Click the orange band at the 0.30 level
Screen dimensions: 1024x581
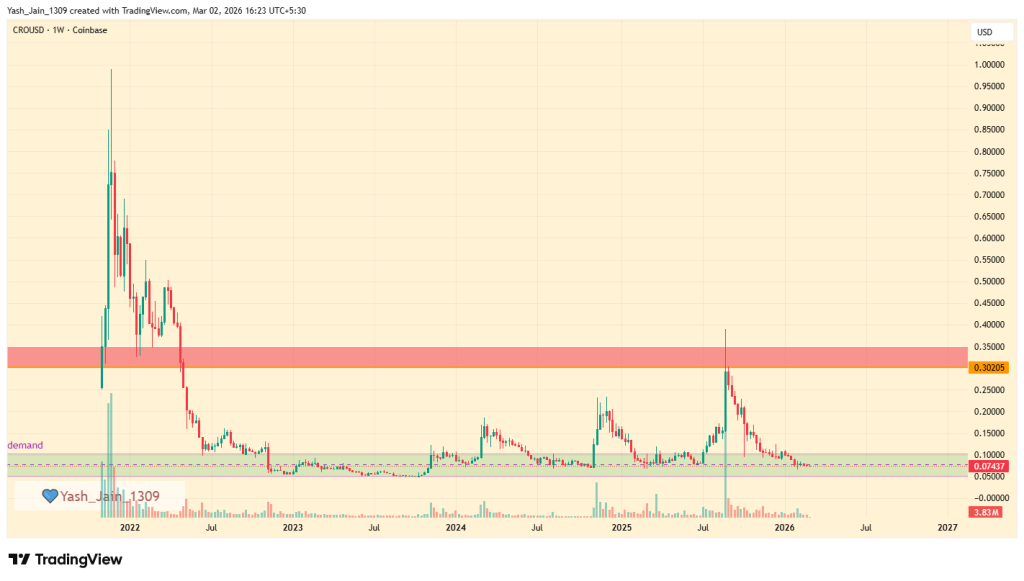pos(500,370)
